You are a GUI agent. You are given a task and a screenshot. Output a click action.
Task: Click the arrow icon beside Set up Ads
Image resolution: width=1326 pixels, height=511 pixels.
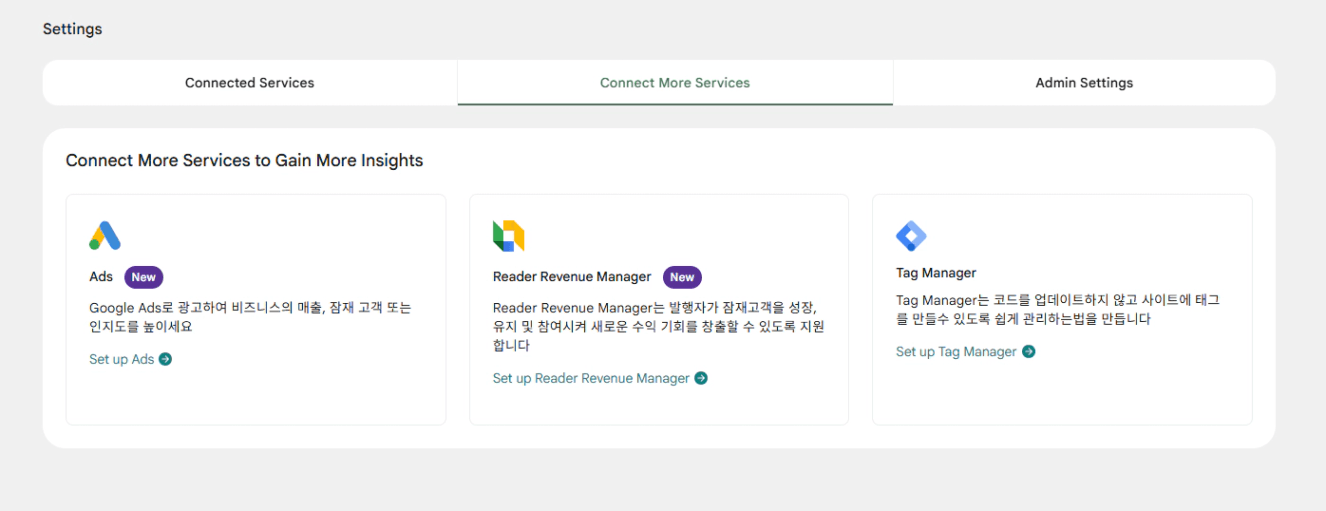(166, 359)
